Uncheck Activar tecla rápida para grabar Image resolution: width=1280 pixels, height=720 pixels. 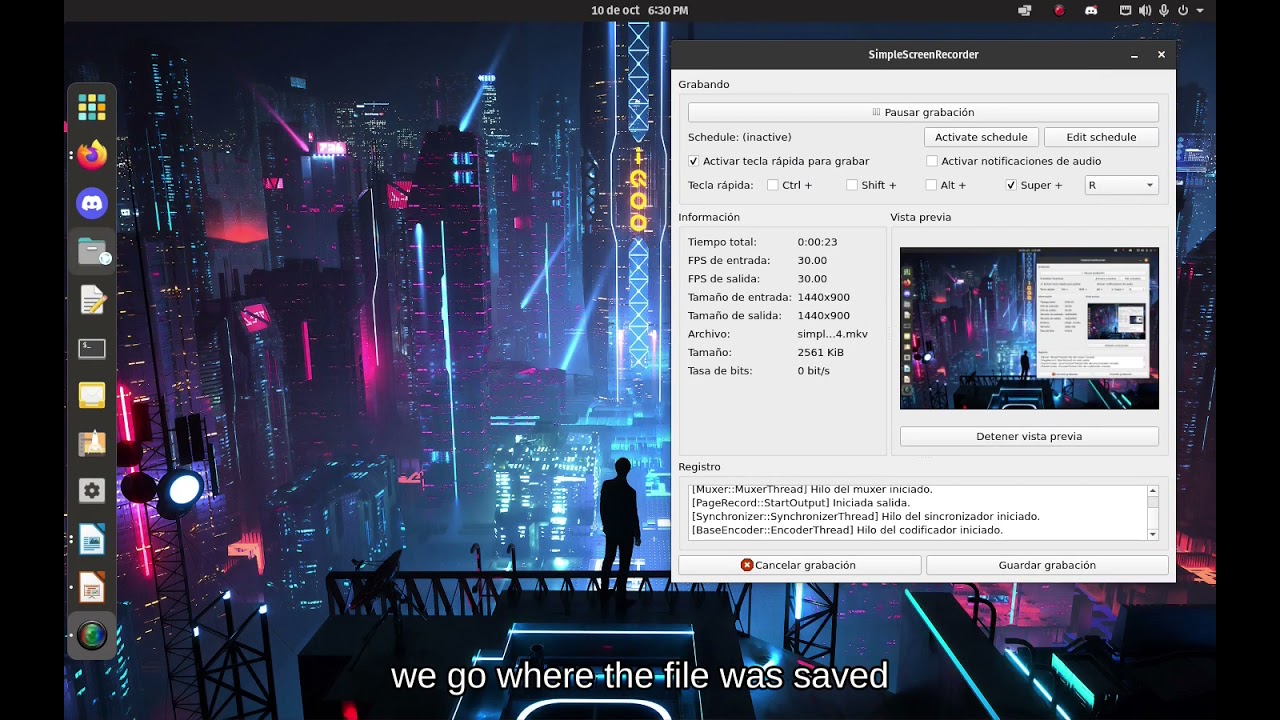pyautogui.click(x=694, y=161)
